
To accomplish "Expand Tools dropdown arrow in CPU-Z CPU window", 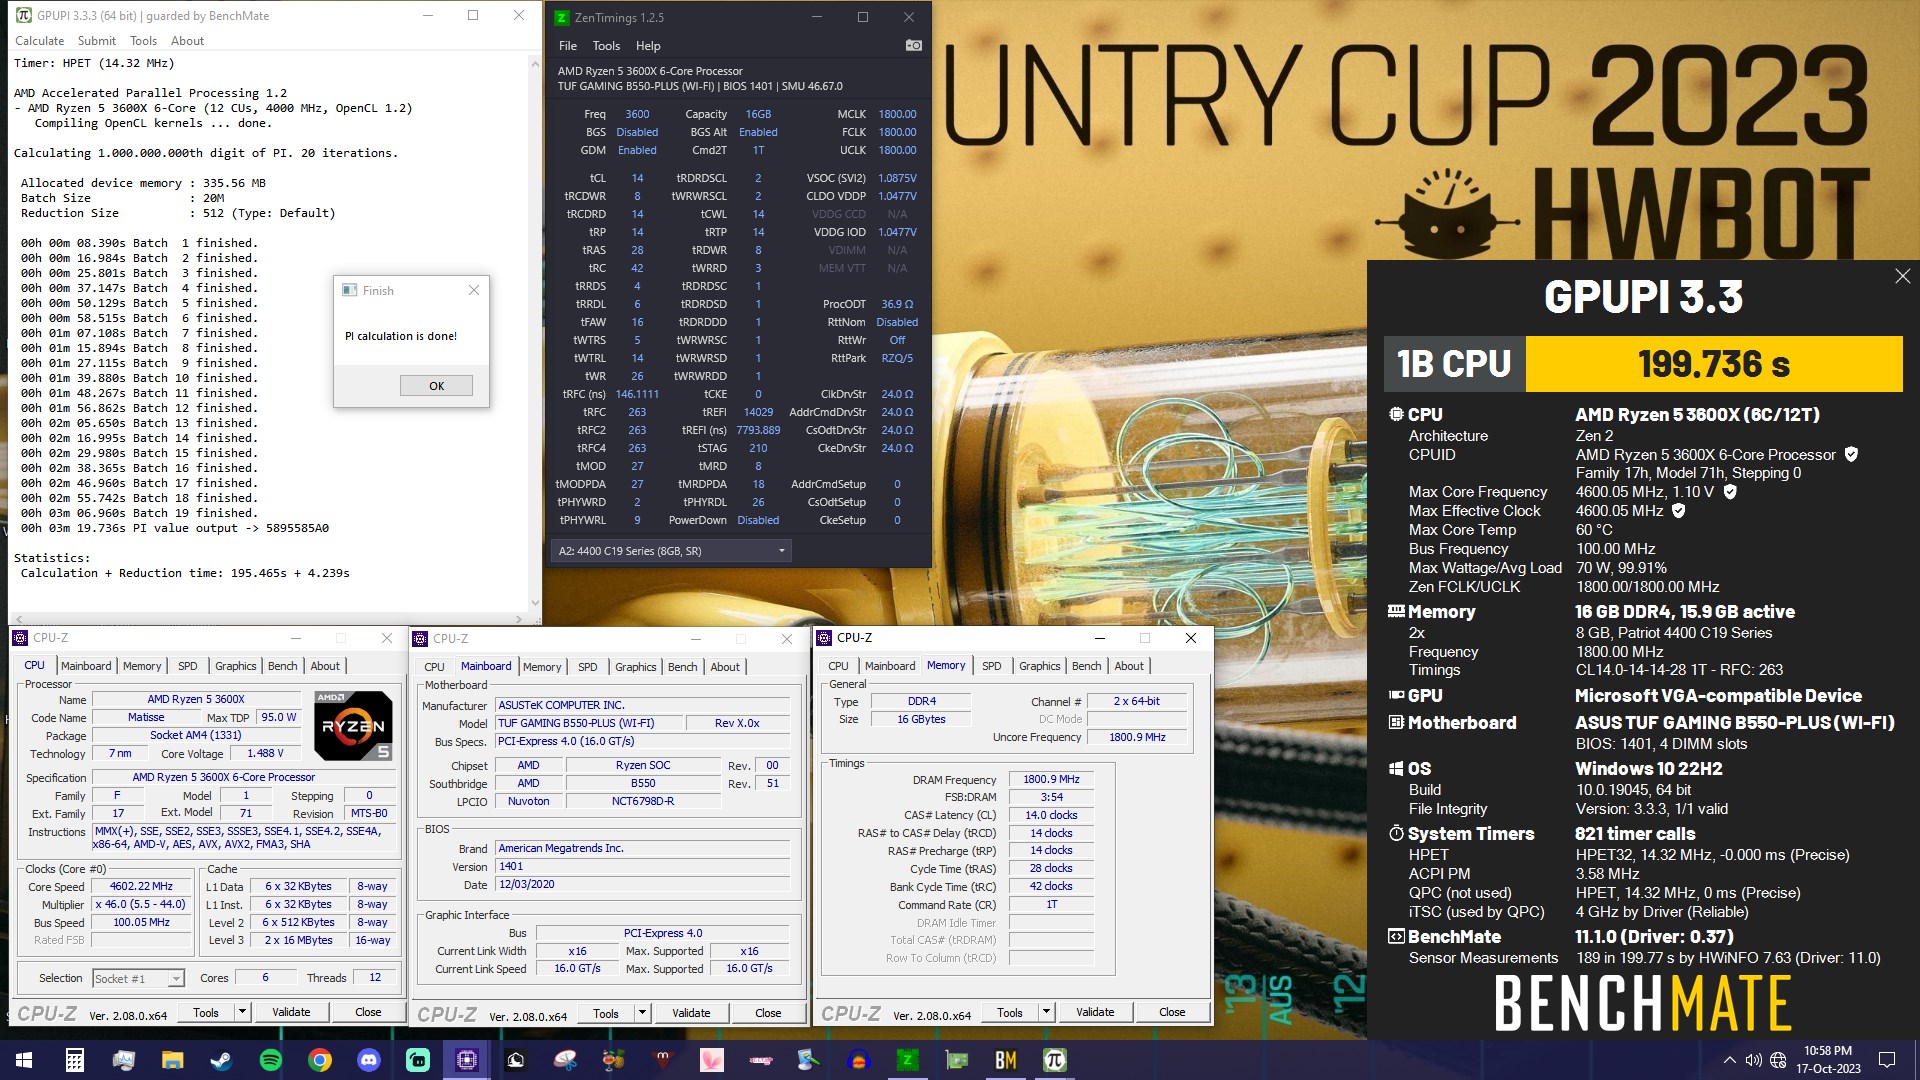I will [x=242, y=1012].
